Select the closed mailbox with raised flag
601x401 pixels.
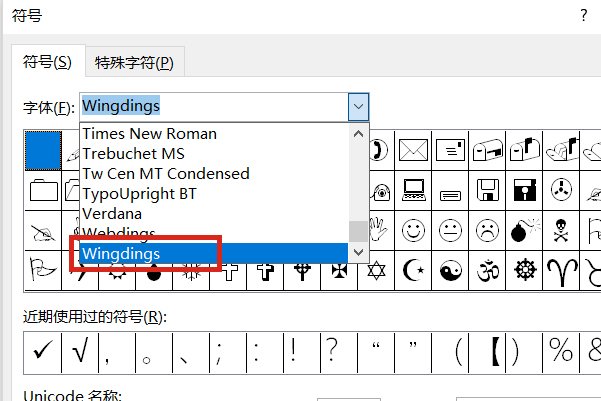pos(524,150)
